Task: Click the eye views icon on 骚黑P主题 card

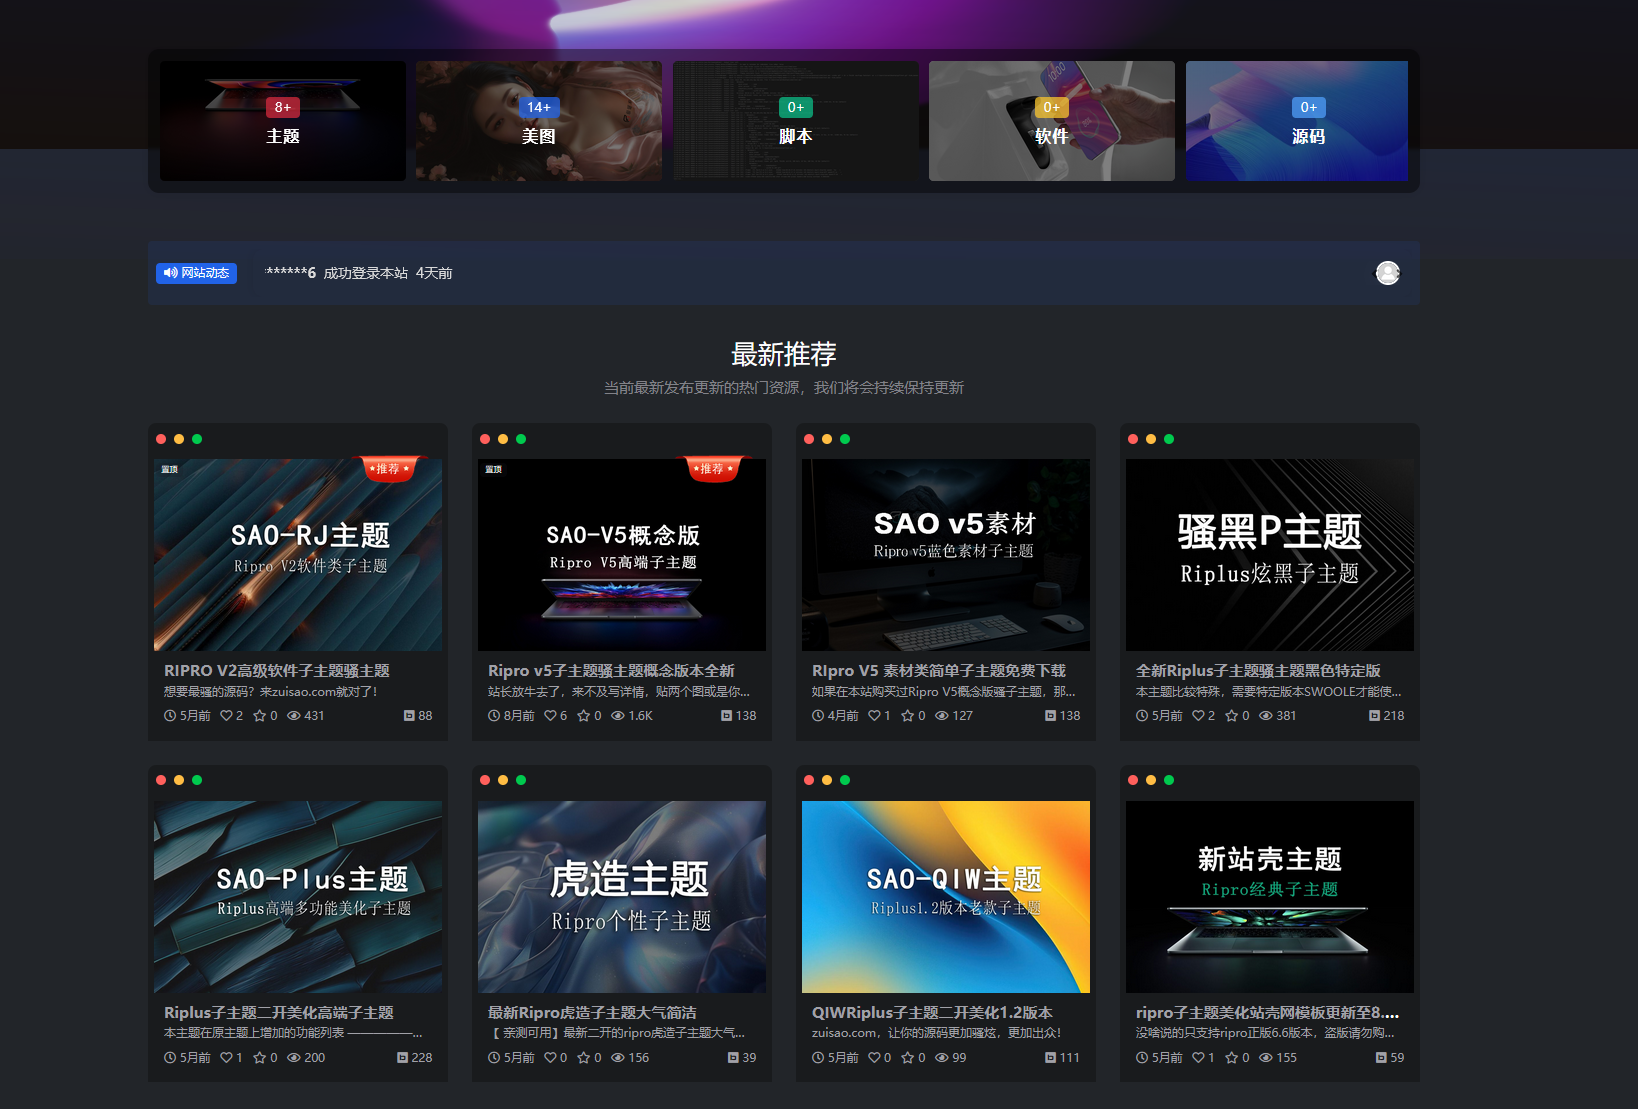Action: point(1266,716)
